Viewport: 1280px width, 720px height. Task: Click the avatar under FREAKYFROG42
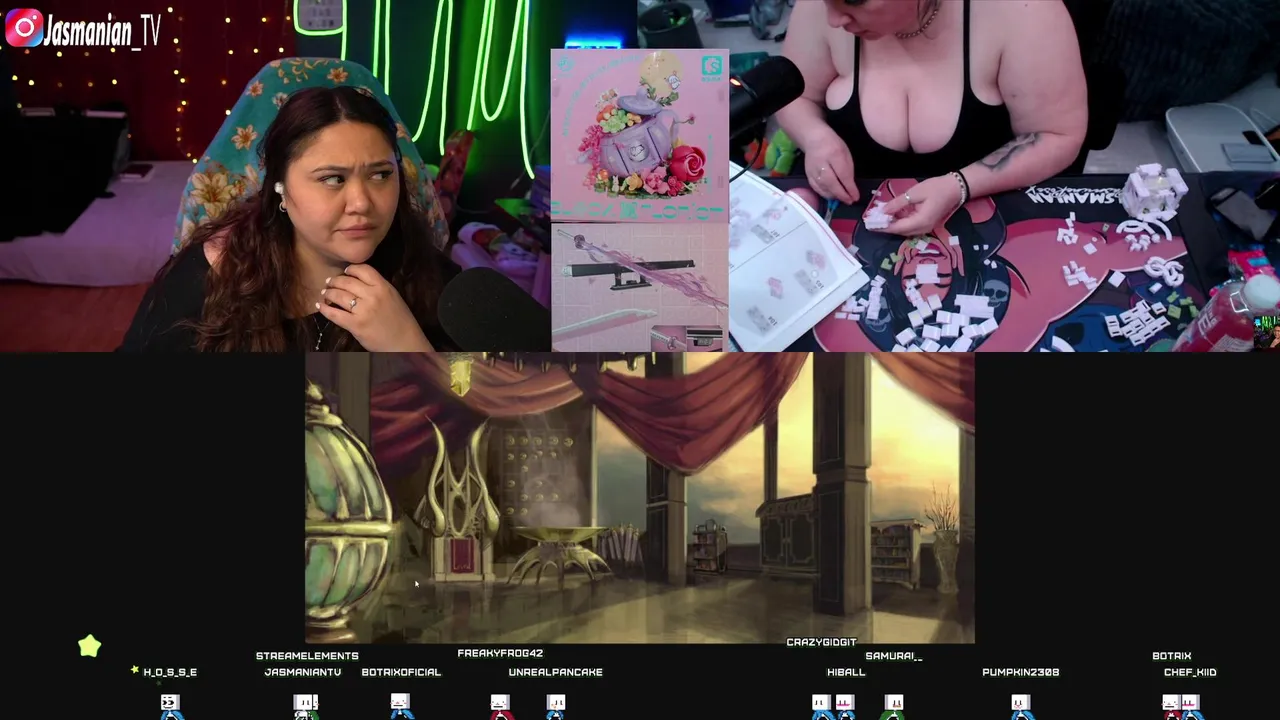500,707
